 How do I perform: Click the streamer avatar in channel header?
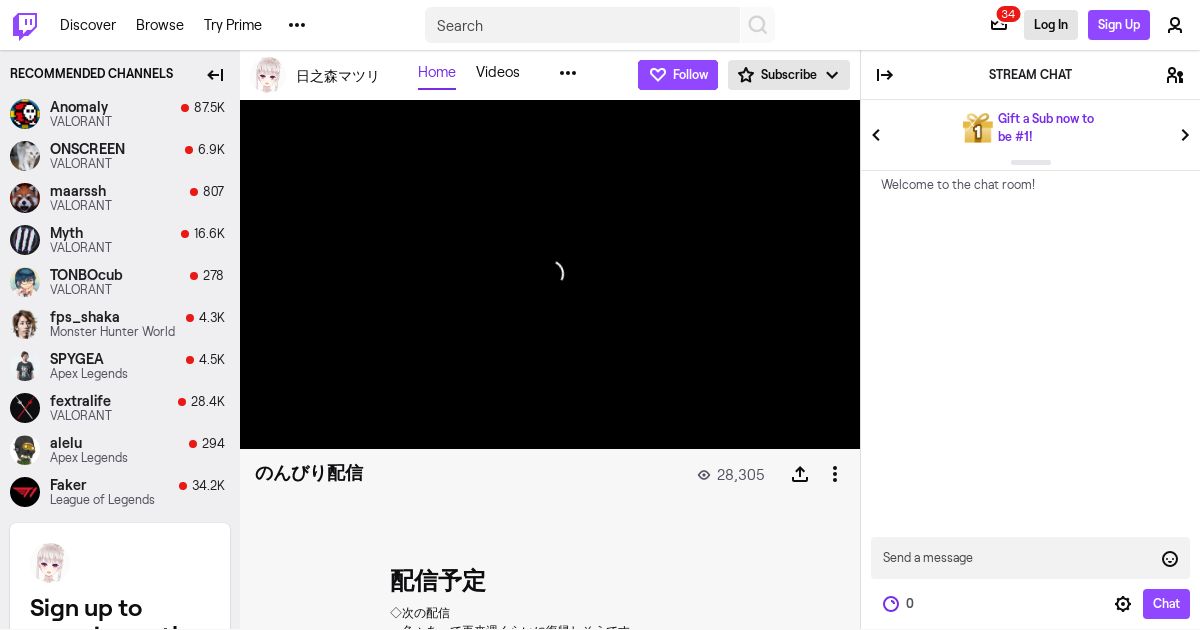point(268,75)
